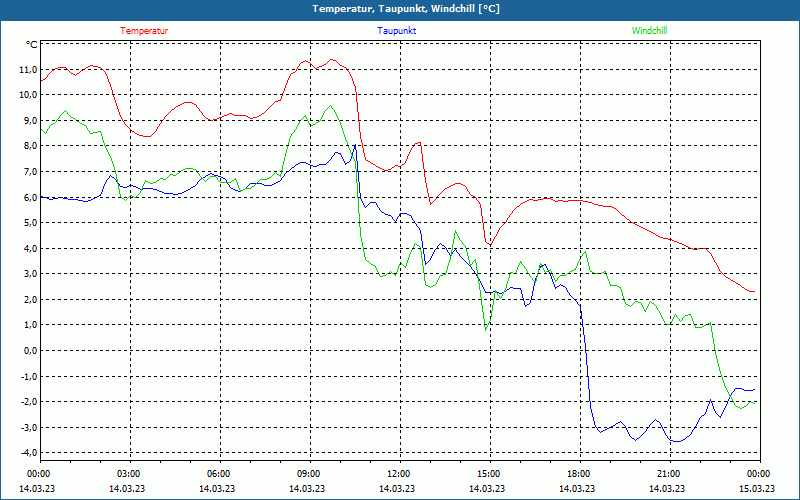
Task: Click the 9,0 y-axis value
Action: [x=30, y=120]
